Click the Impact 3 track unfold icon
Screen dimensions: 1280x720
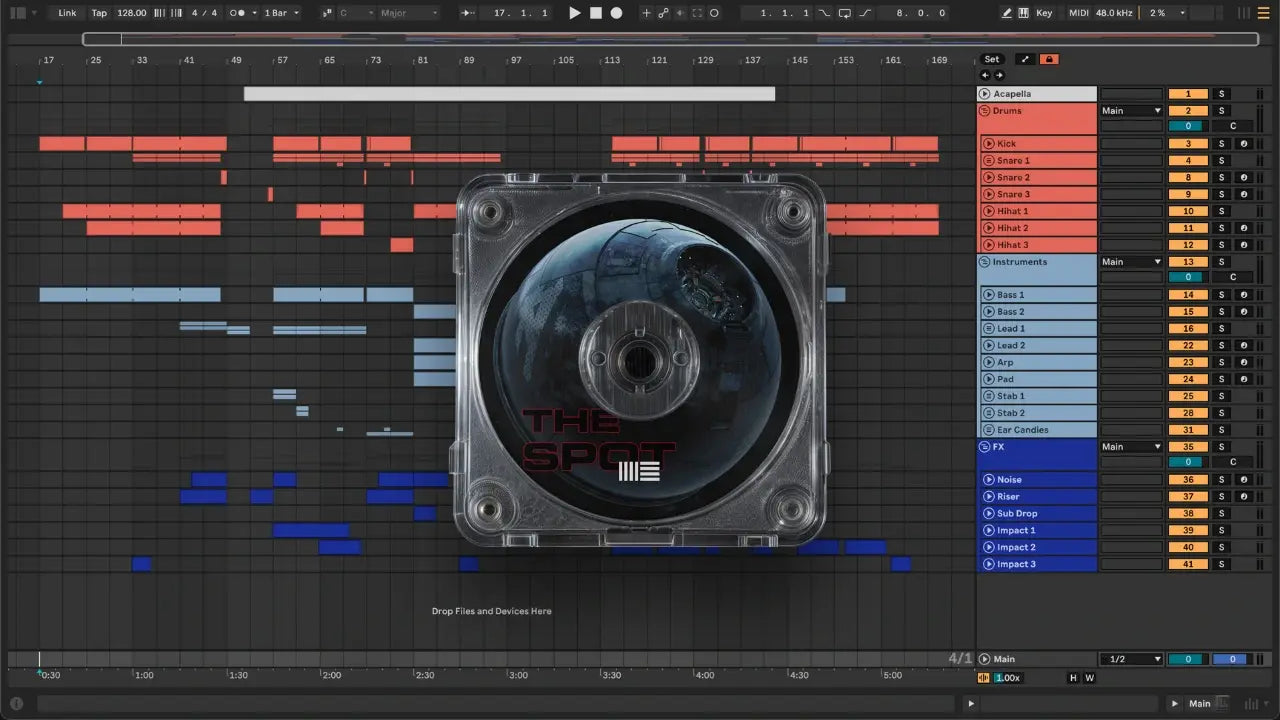[988, 564]
